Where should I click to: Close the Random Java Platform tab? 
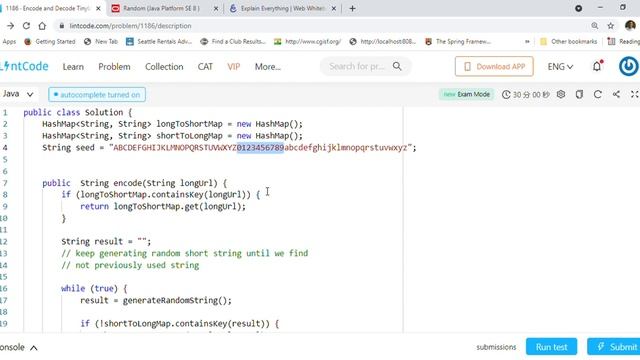(x=216, y=8)
